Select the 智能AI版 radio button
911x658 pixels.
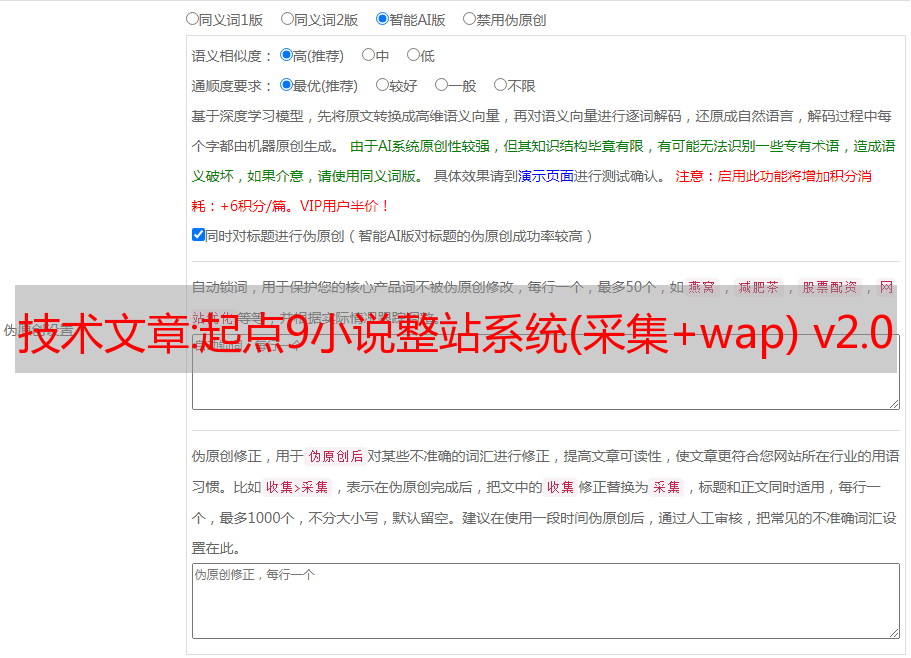click(x=382, y=19)
